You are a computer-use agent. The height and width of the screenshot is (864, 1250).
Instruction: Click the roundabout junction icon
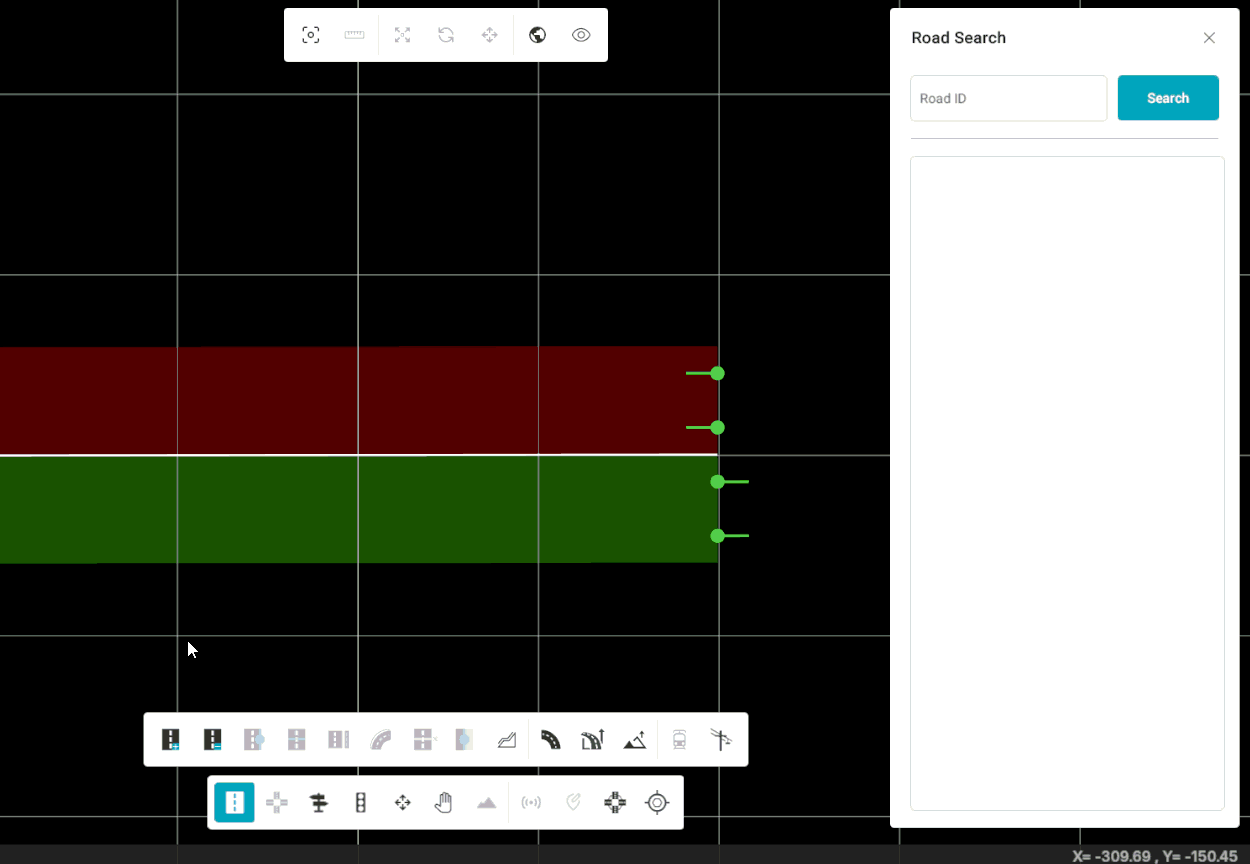pyautogui.click(x=615, y=802)
